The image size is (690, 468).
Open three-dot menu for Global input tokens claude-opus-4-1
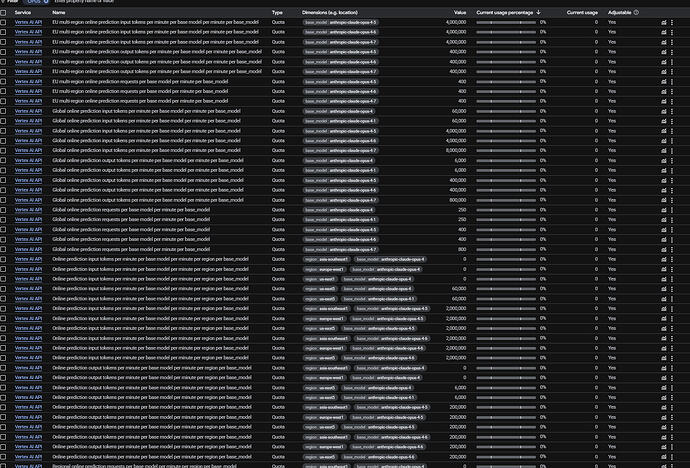[x=672, y=121]
